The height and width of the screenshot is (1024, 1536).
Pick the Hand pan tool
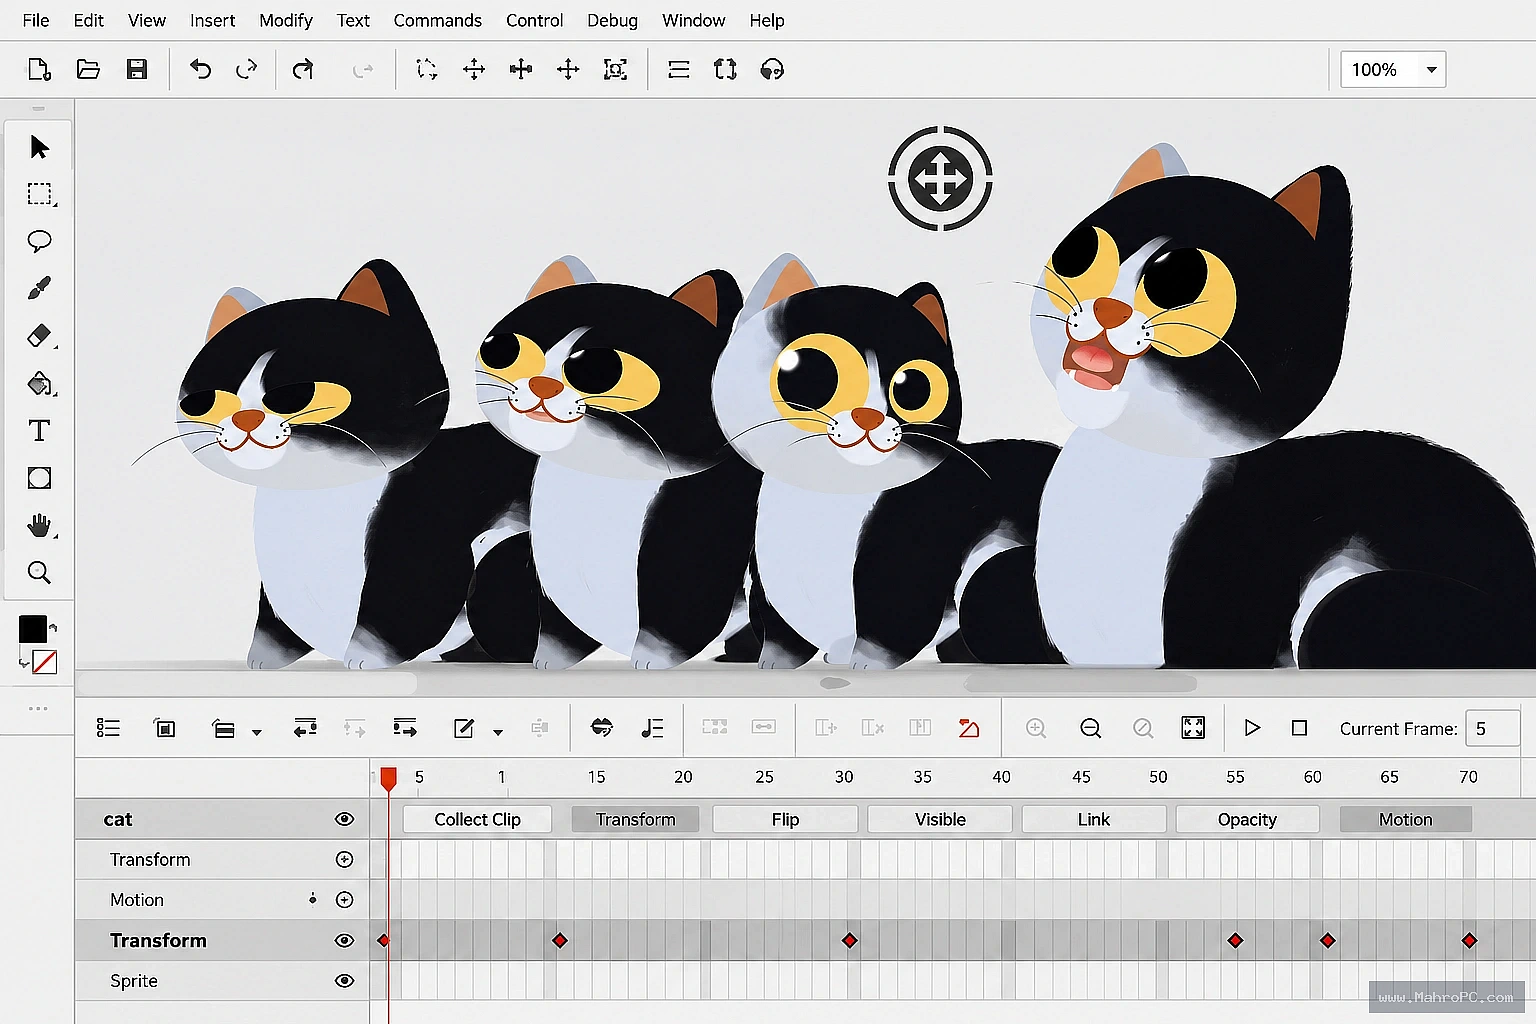[x=39, y=525]
